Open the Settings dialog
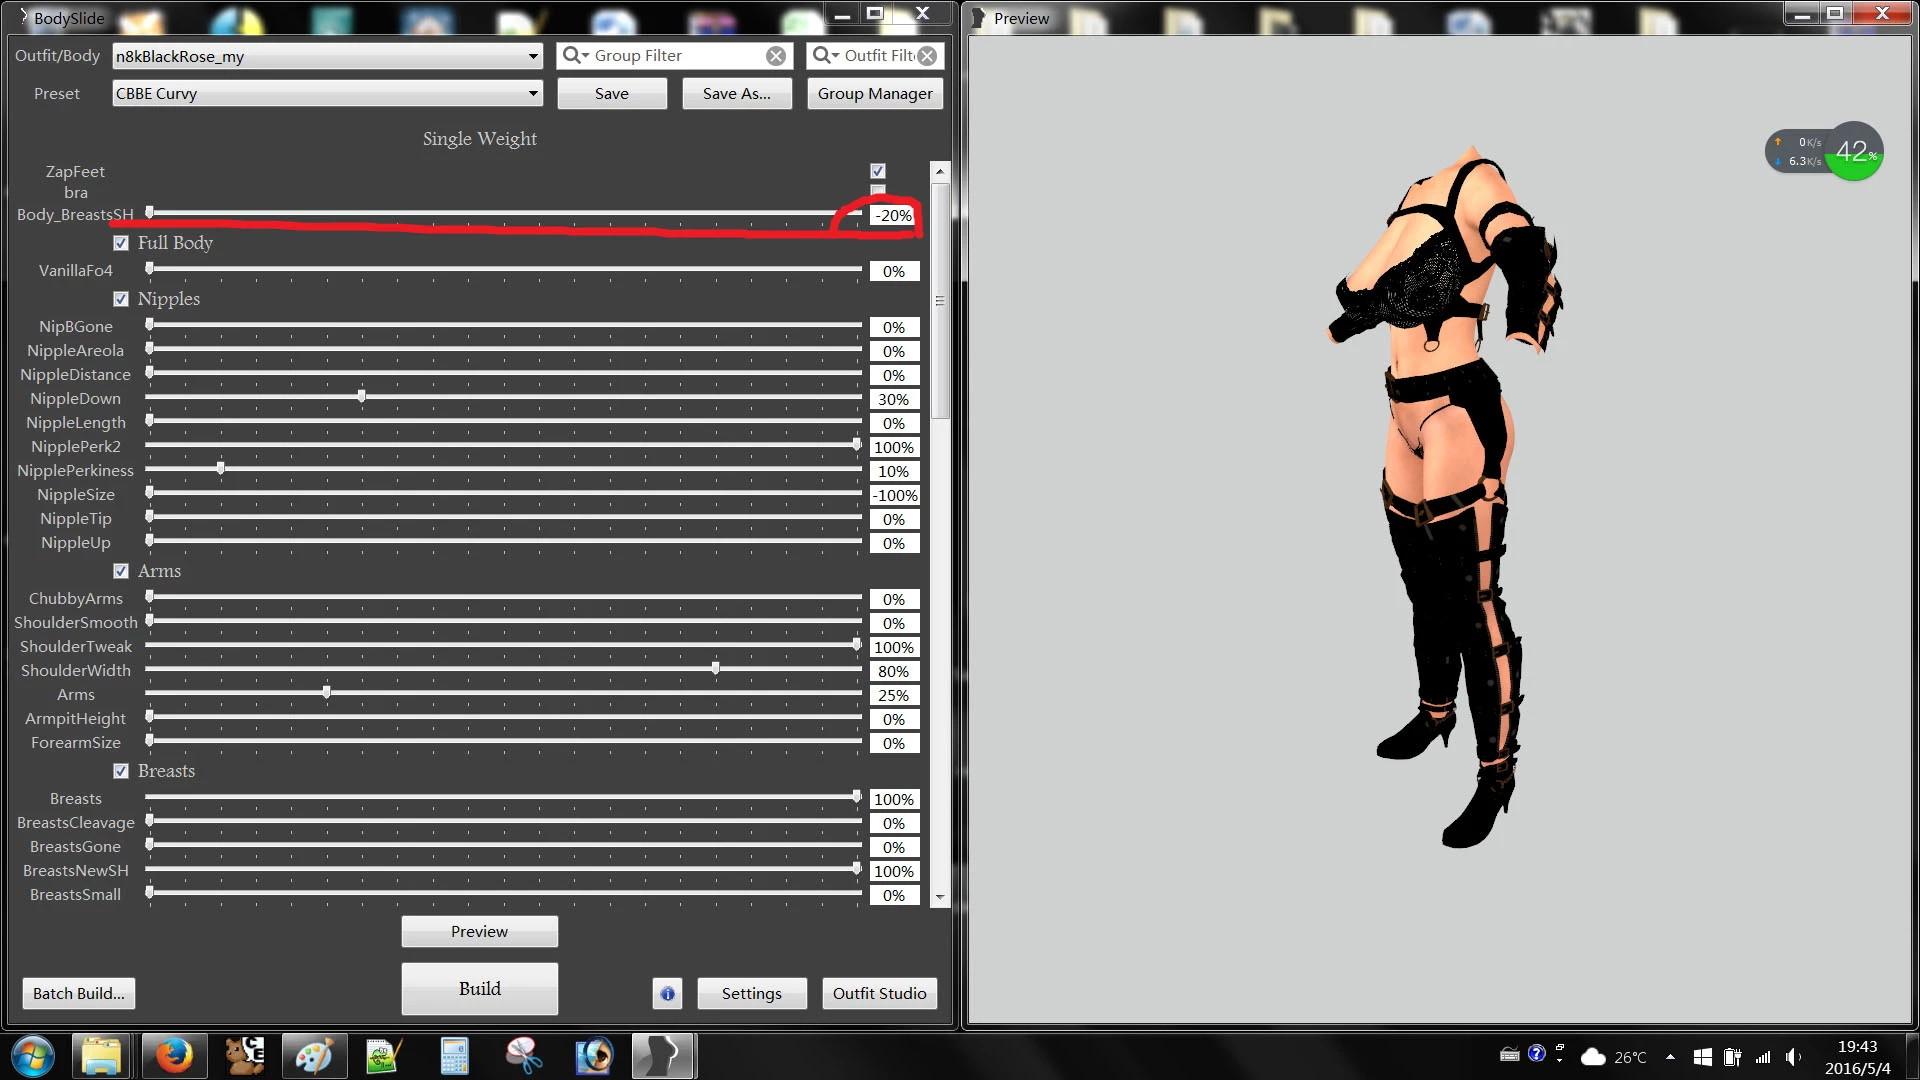Viewport: 1920px width, 1080px height. pos(752,993)
